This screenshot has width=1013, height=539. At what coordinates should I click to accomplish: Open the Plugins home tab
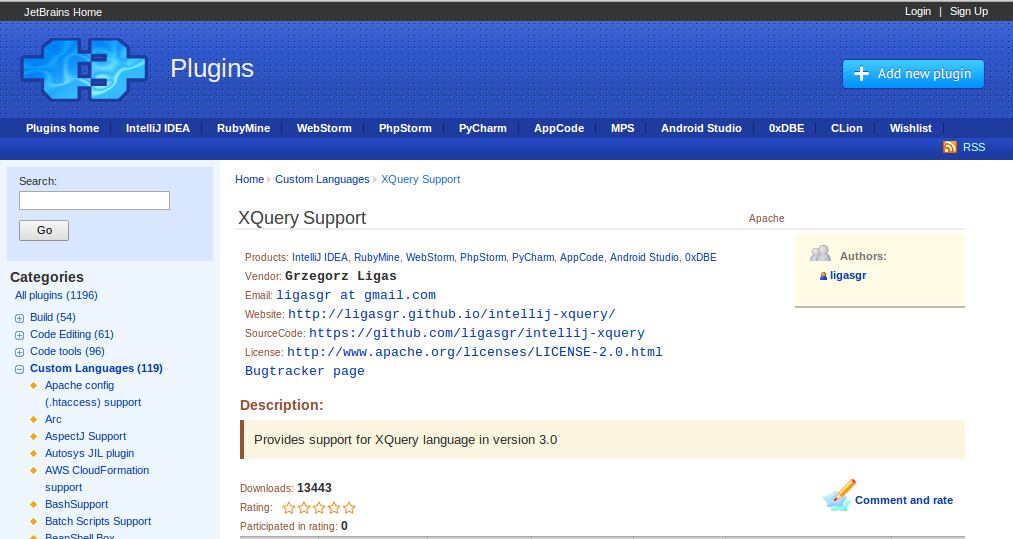coord(63,128)
